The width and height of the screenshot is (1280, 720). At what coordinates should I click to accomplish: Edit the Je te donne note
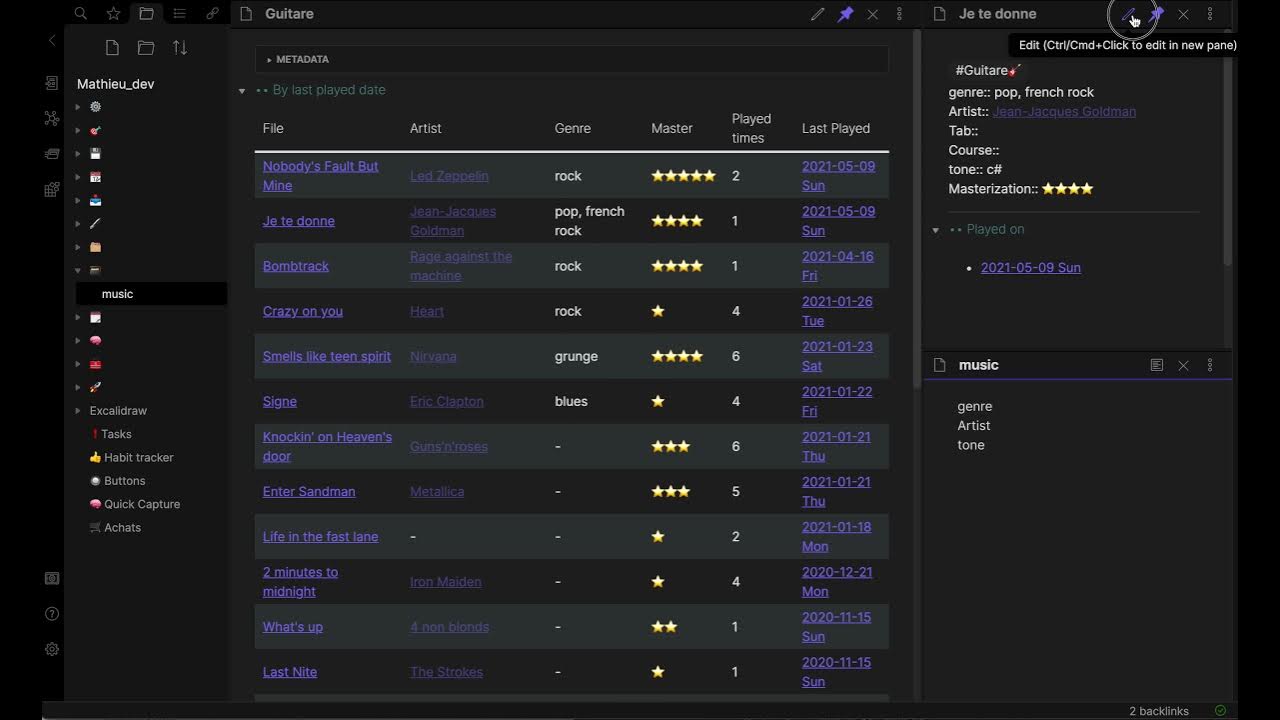pos(1129,14)
